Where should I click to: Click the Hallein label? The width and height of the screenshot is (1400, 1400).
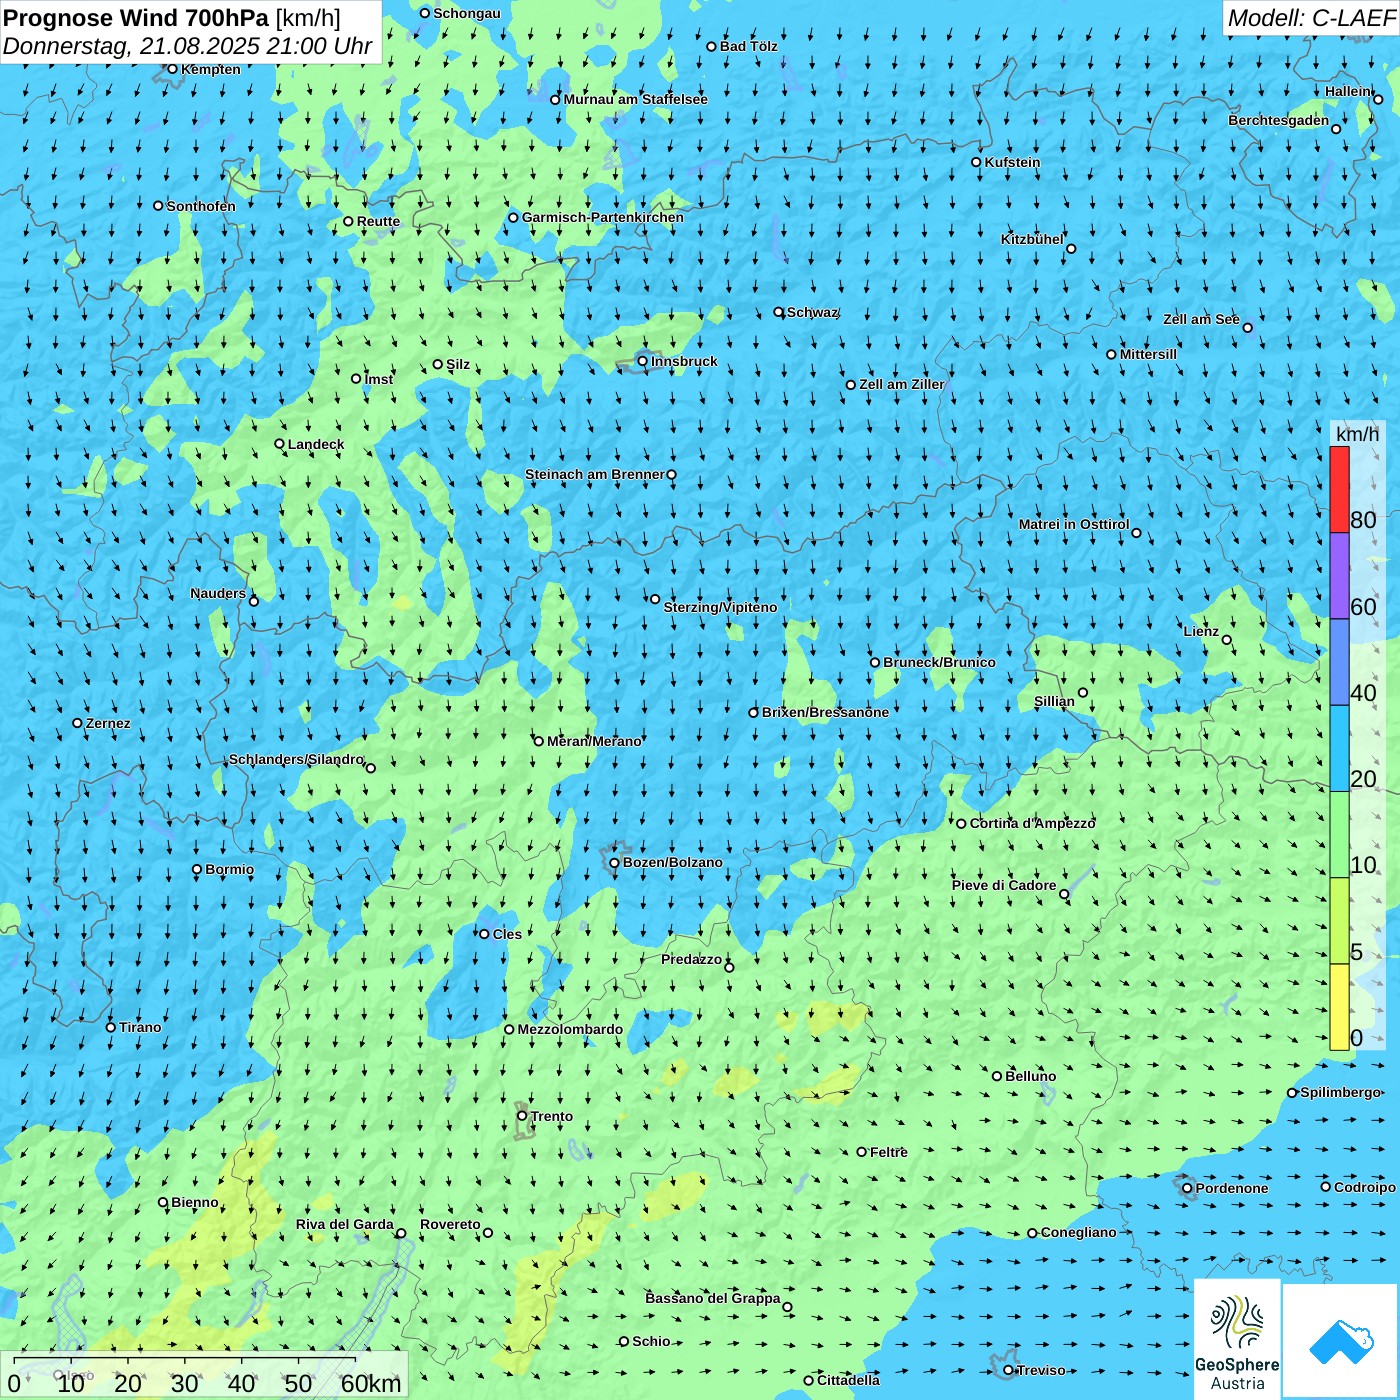pos(1348,91)
